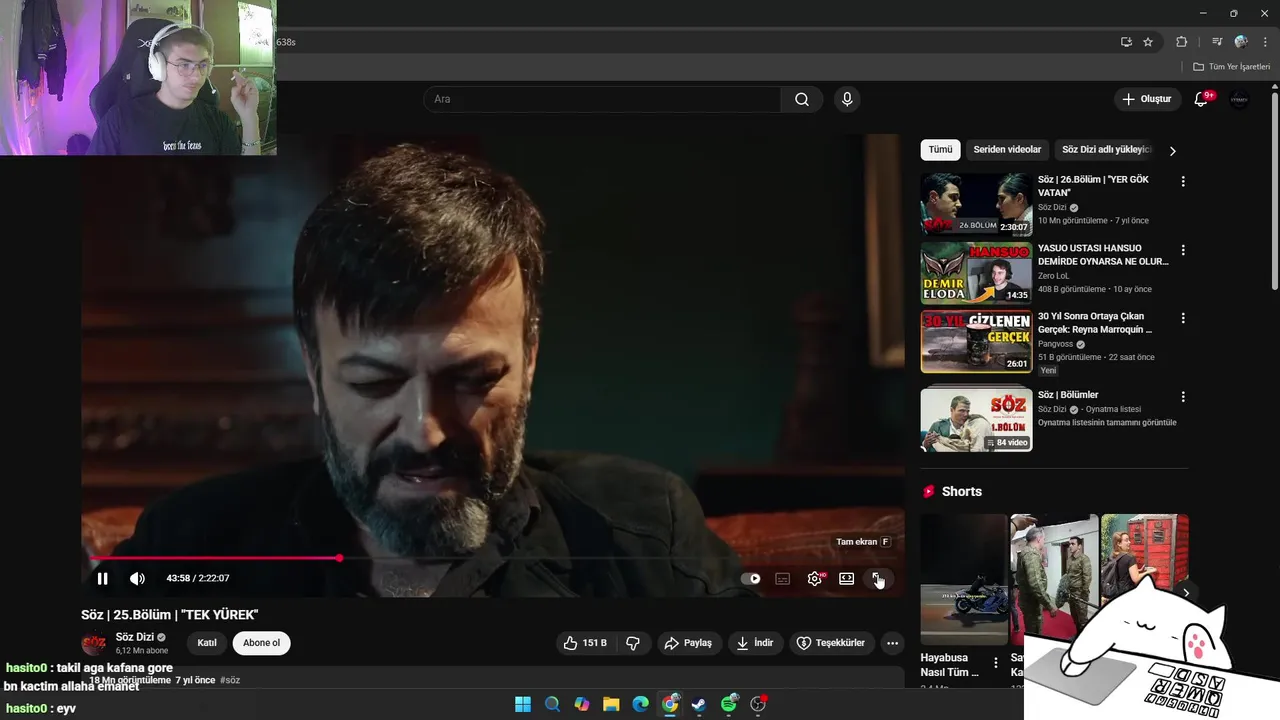Click video title Söz 25.Bölüm TEK YÜREK
The width and height of the screenshot is (1280, 720).
click(x=169, y=615)
